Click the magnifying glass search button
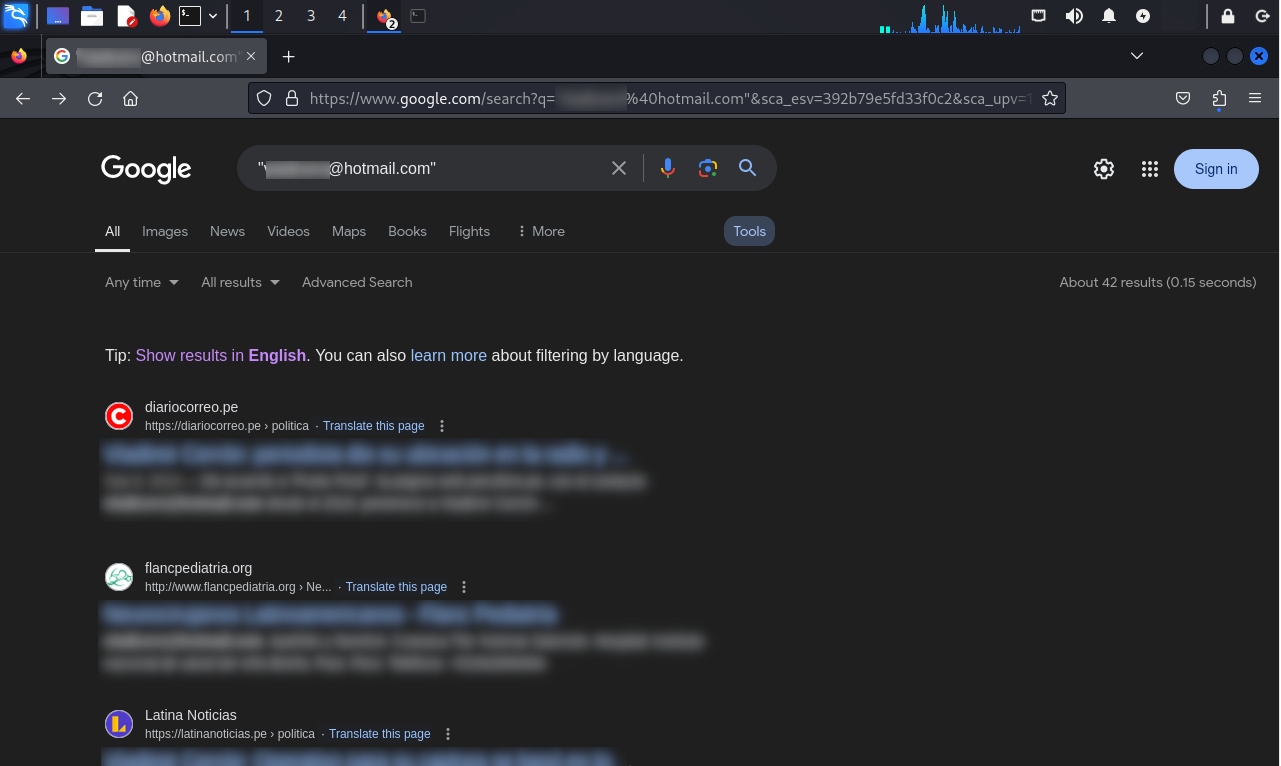Image resolution: width=1281 pixels, height=766 pixels. point(747,168)
